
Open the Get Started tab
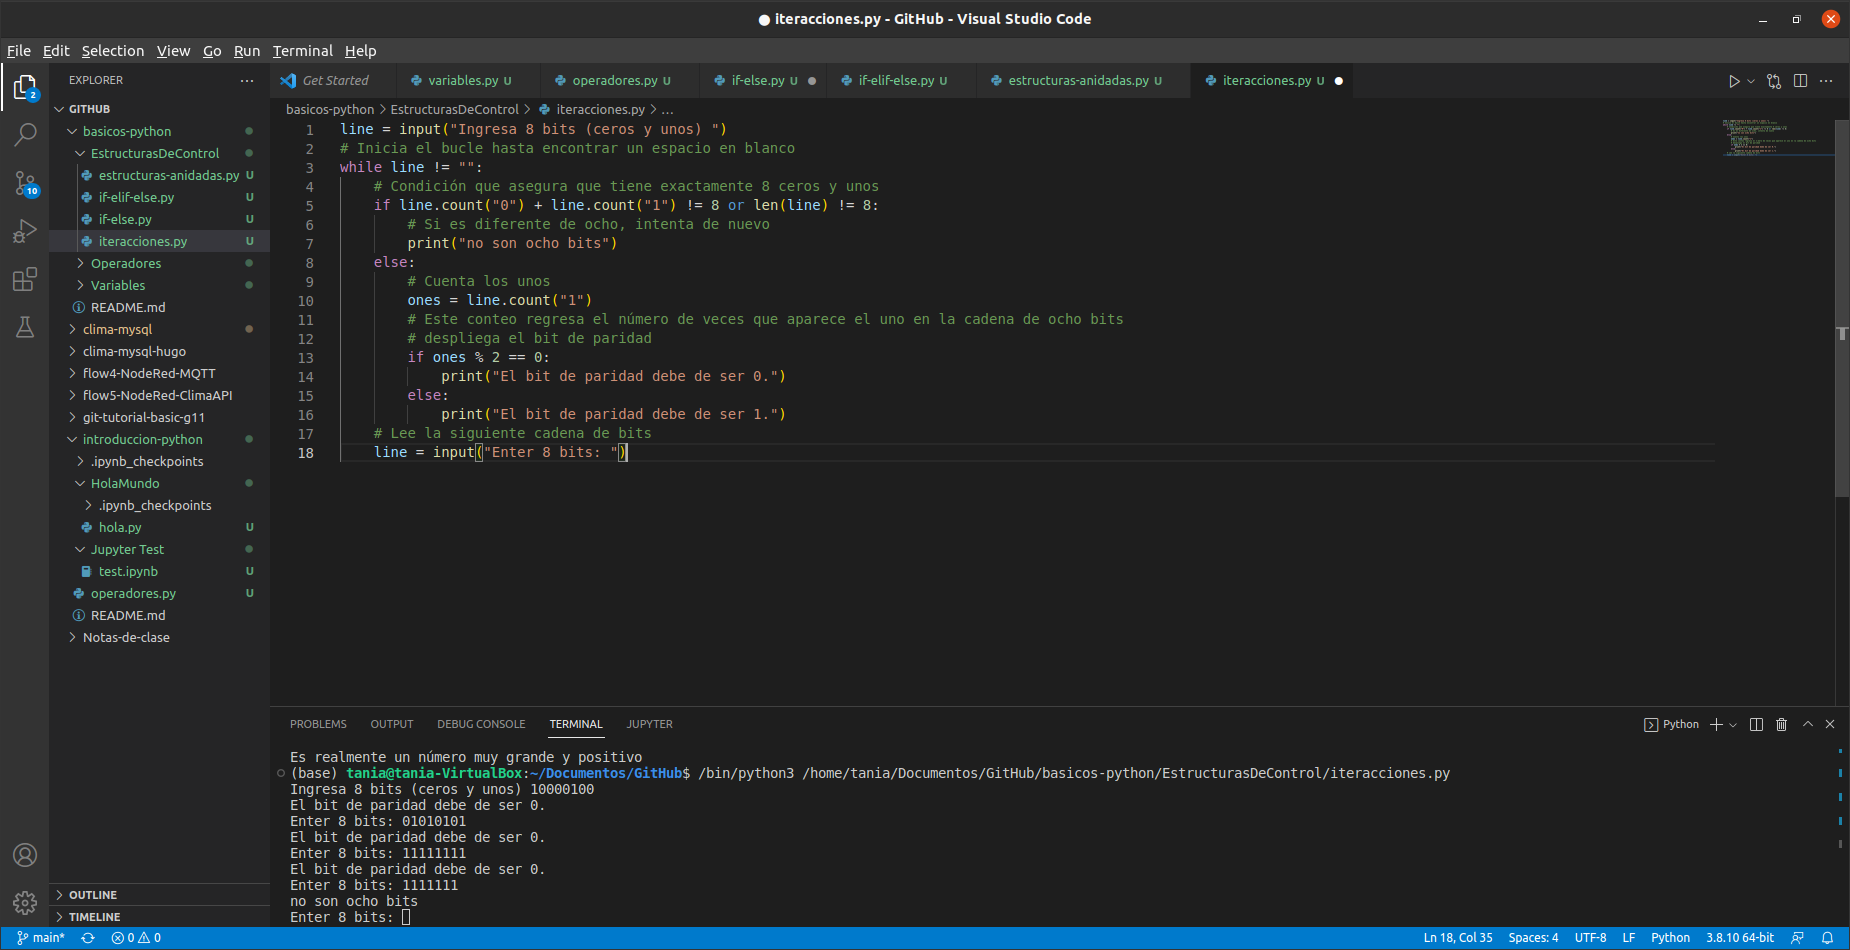[334, 81]
